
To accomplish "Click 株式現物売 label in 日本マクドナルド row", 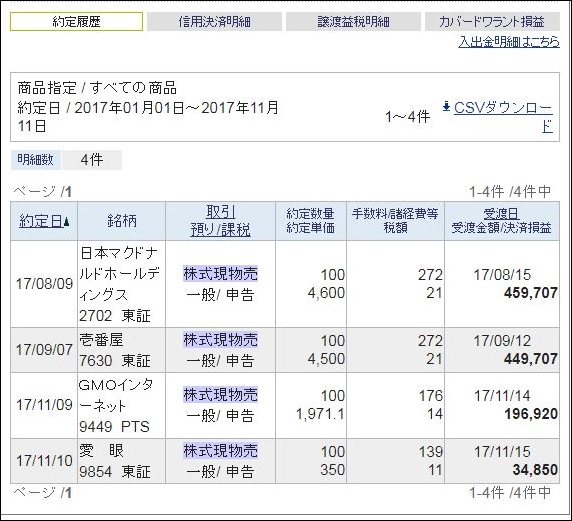I will pyautogui.click(x=220, y=274).
